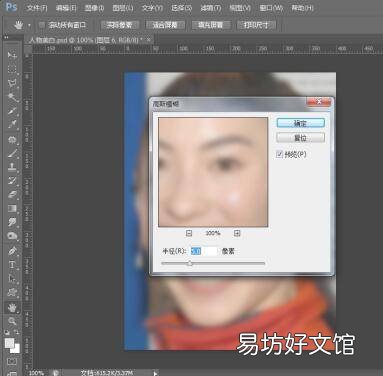The image size is (383, 376).
Task: Select the Zoom tool
Action: click(12, 321)
